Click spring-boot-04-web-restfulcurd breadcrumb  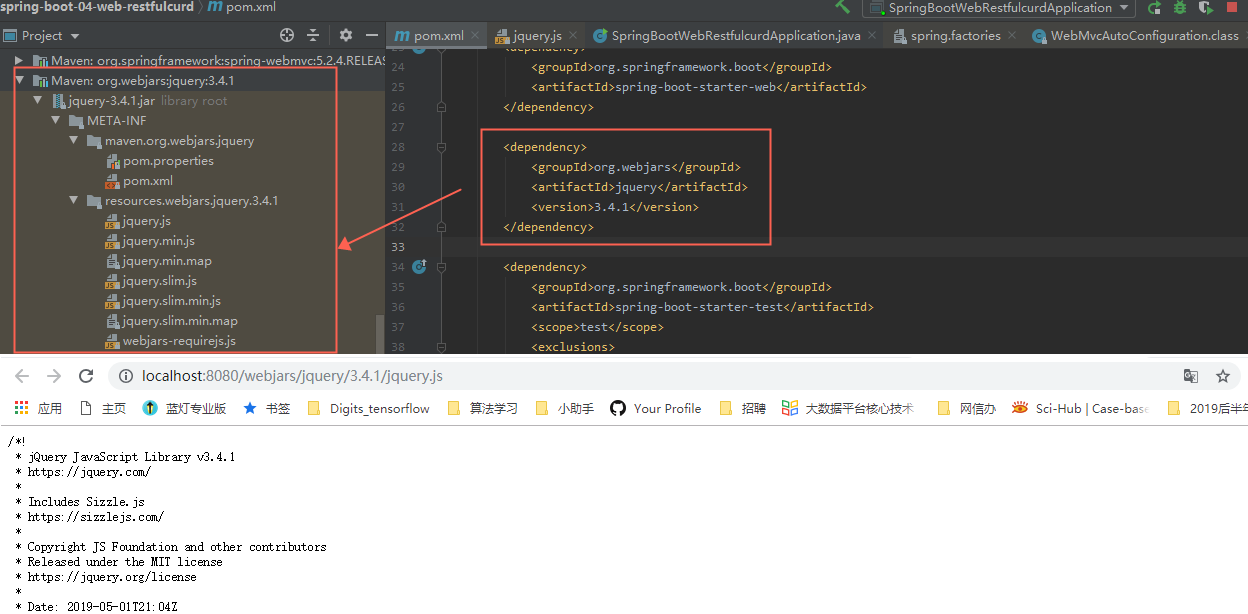97,7
